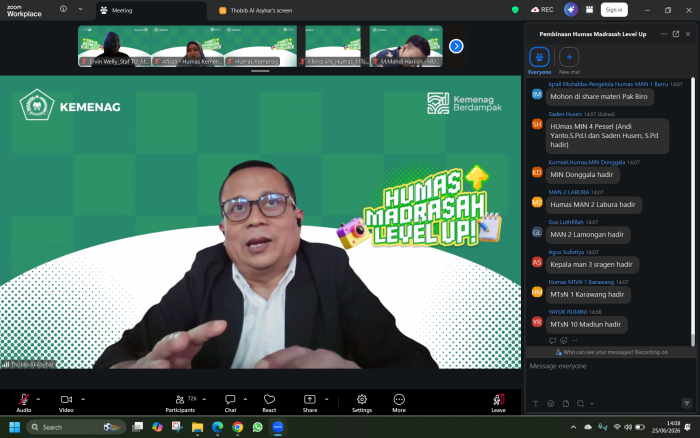The image size is (700, 438).
Task: Click the green encryption shield icon
Action: [515, 9]
